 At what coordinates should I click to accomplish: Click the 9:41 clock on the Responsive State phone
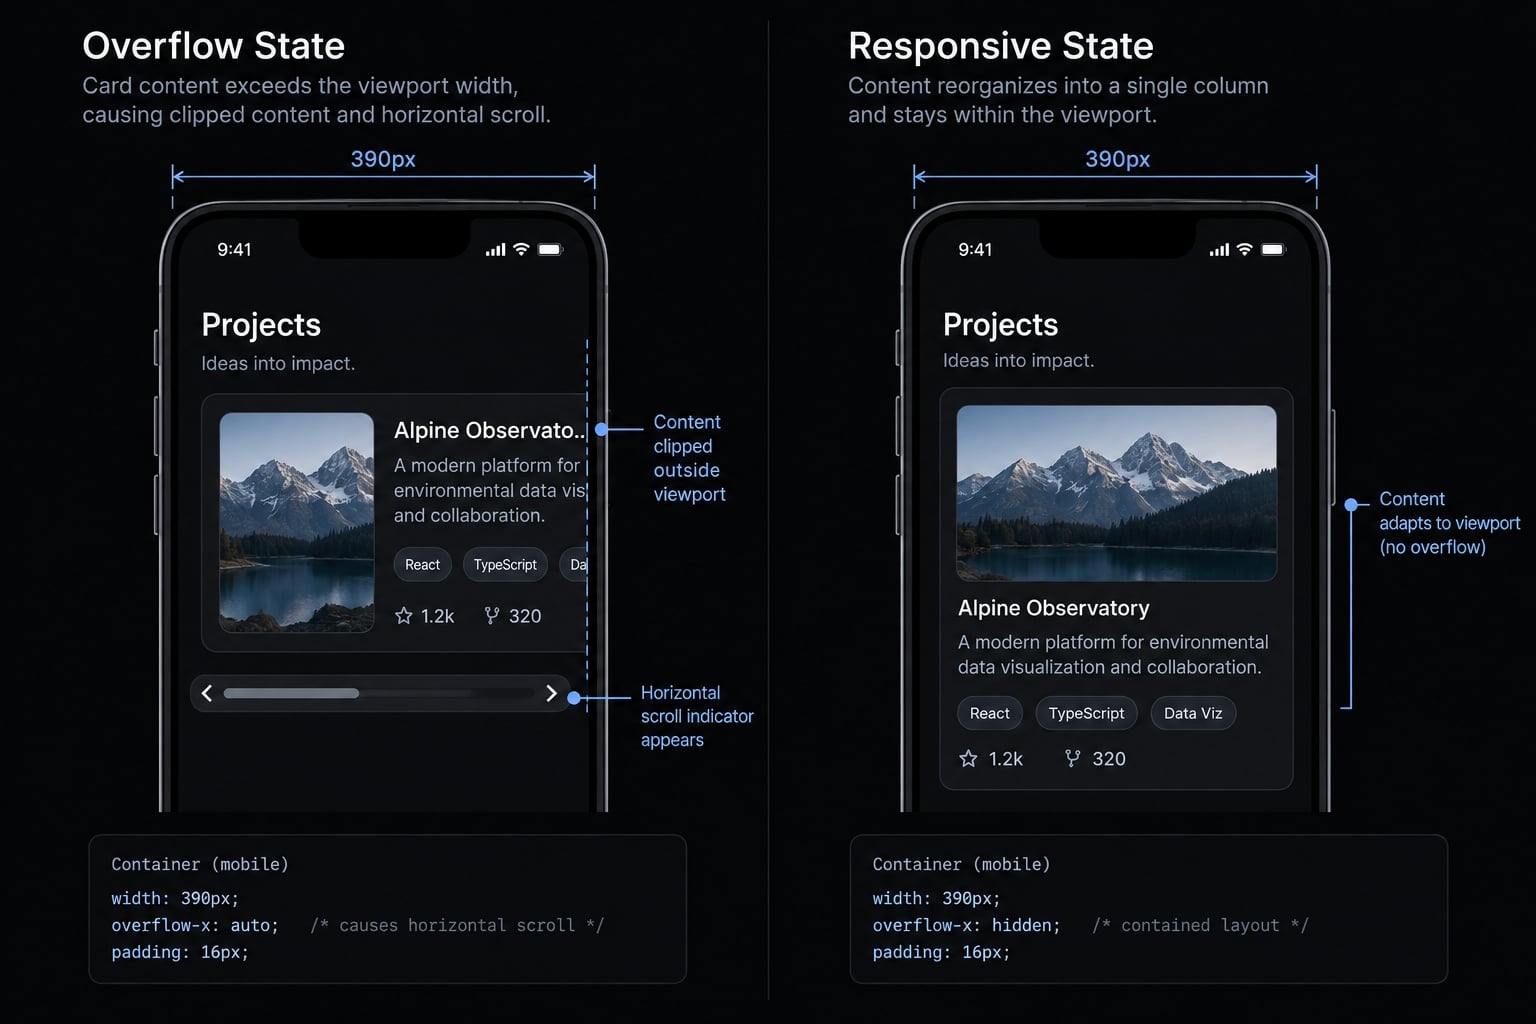(975, 250)
